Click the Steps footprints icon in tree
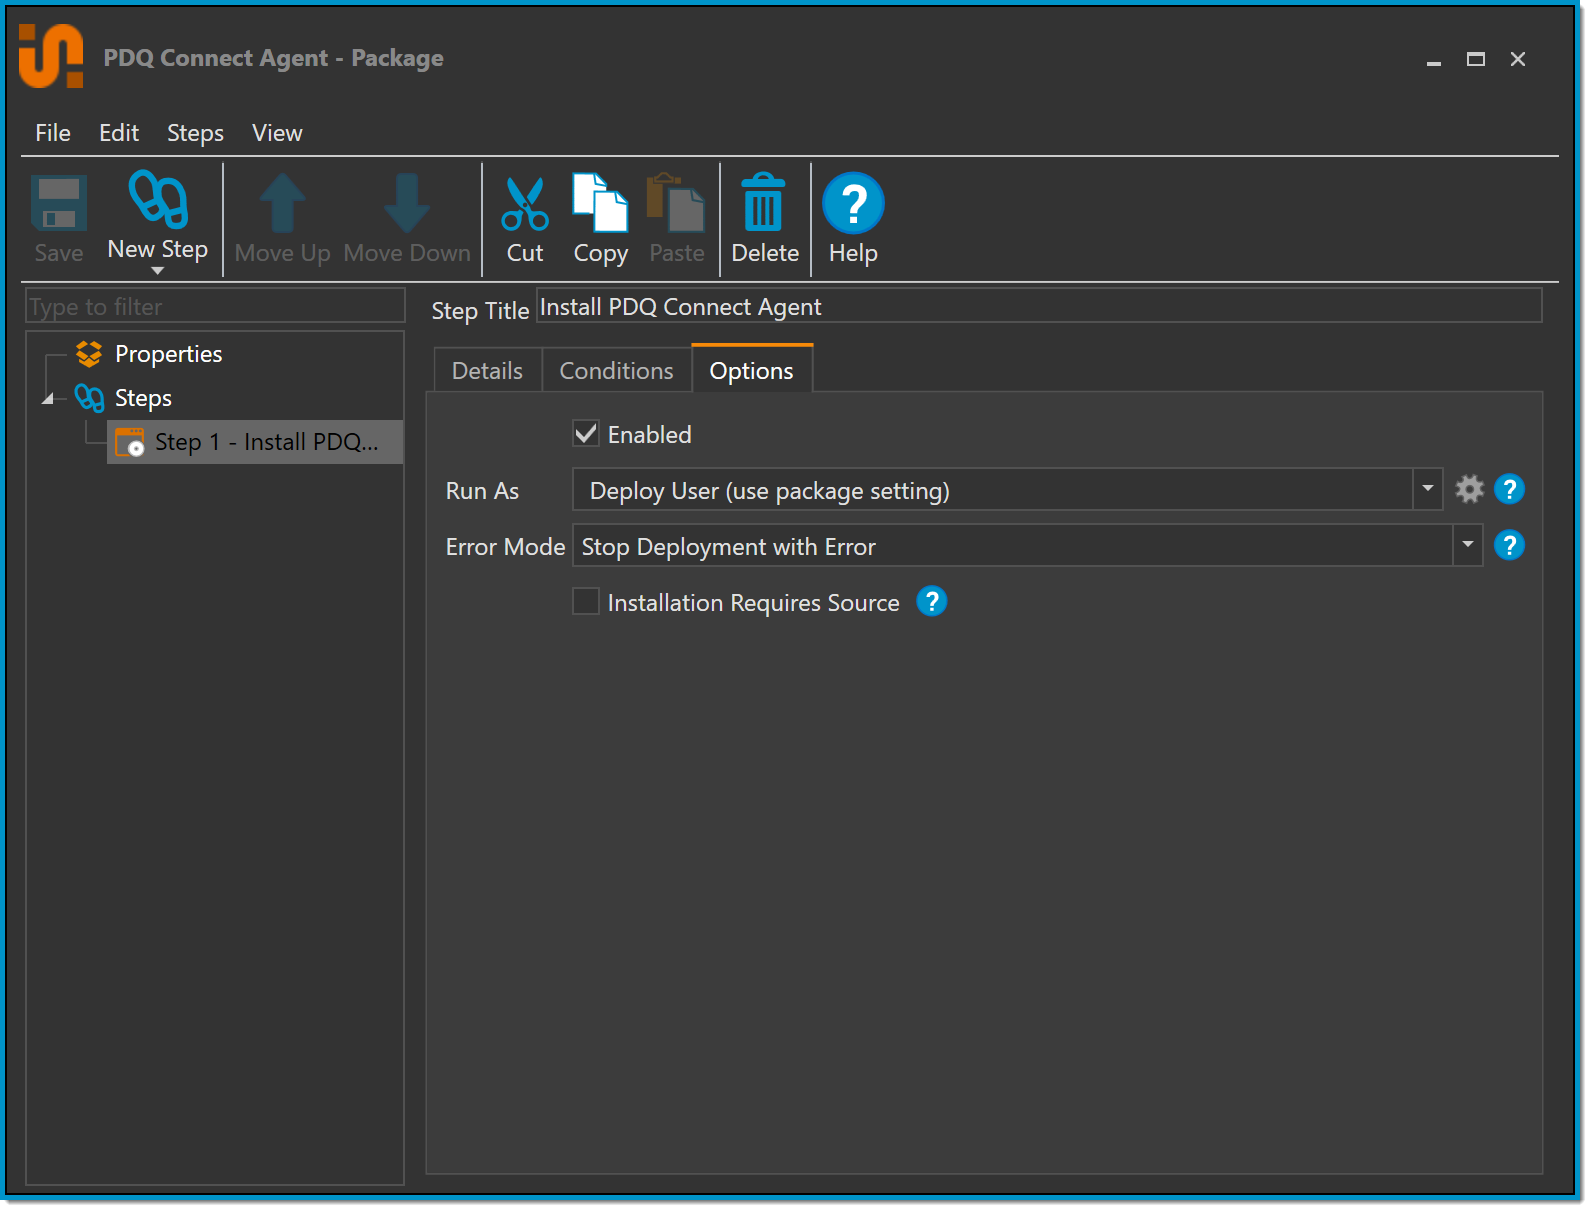The height and width of the screenshot is (1210, 1590). [x=89, y=398]
